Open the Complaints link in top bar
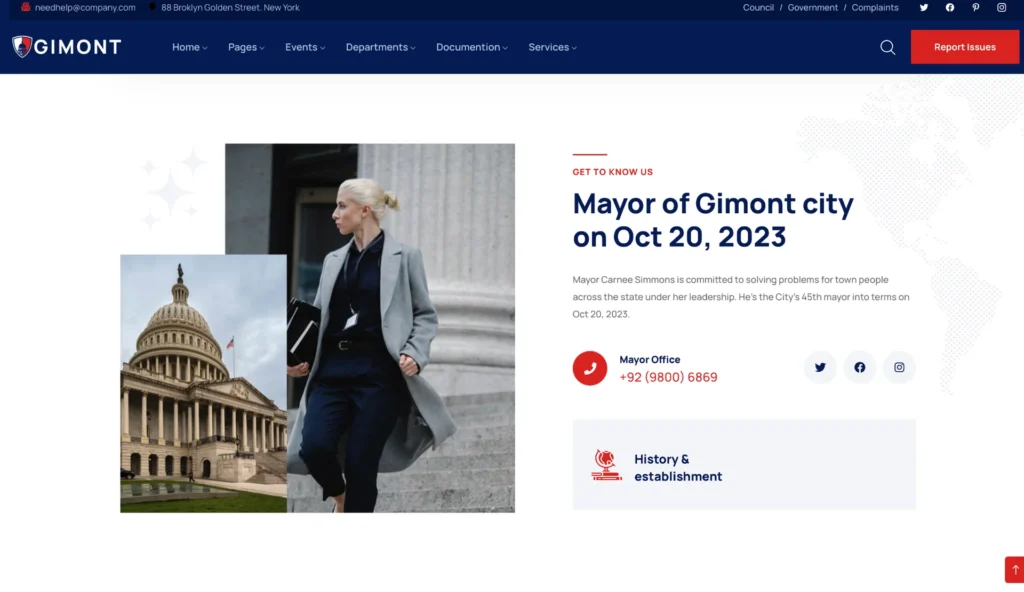The width and height of the screenshot is (1024, 592). click(874, 8)
